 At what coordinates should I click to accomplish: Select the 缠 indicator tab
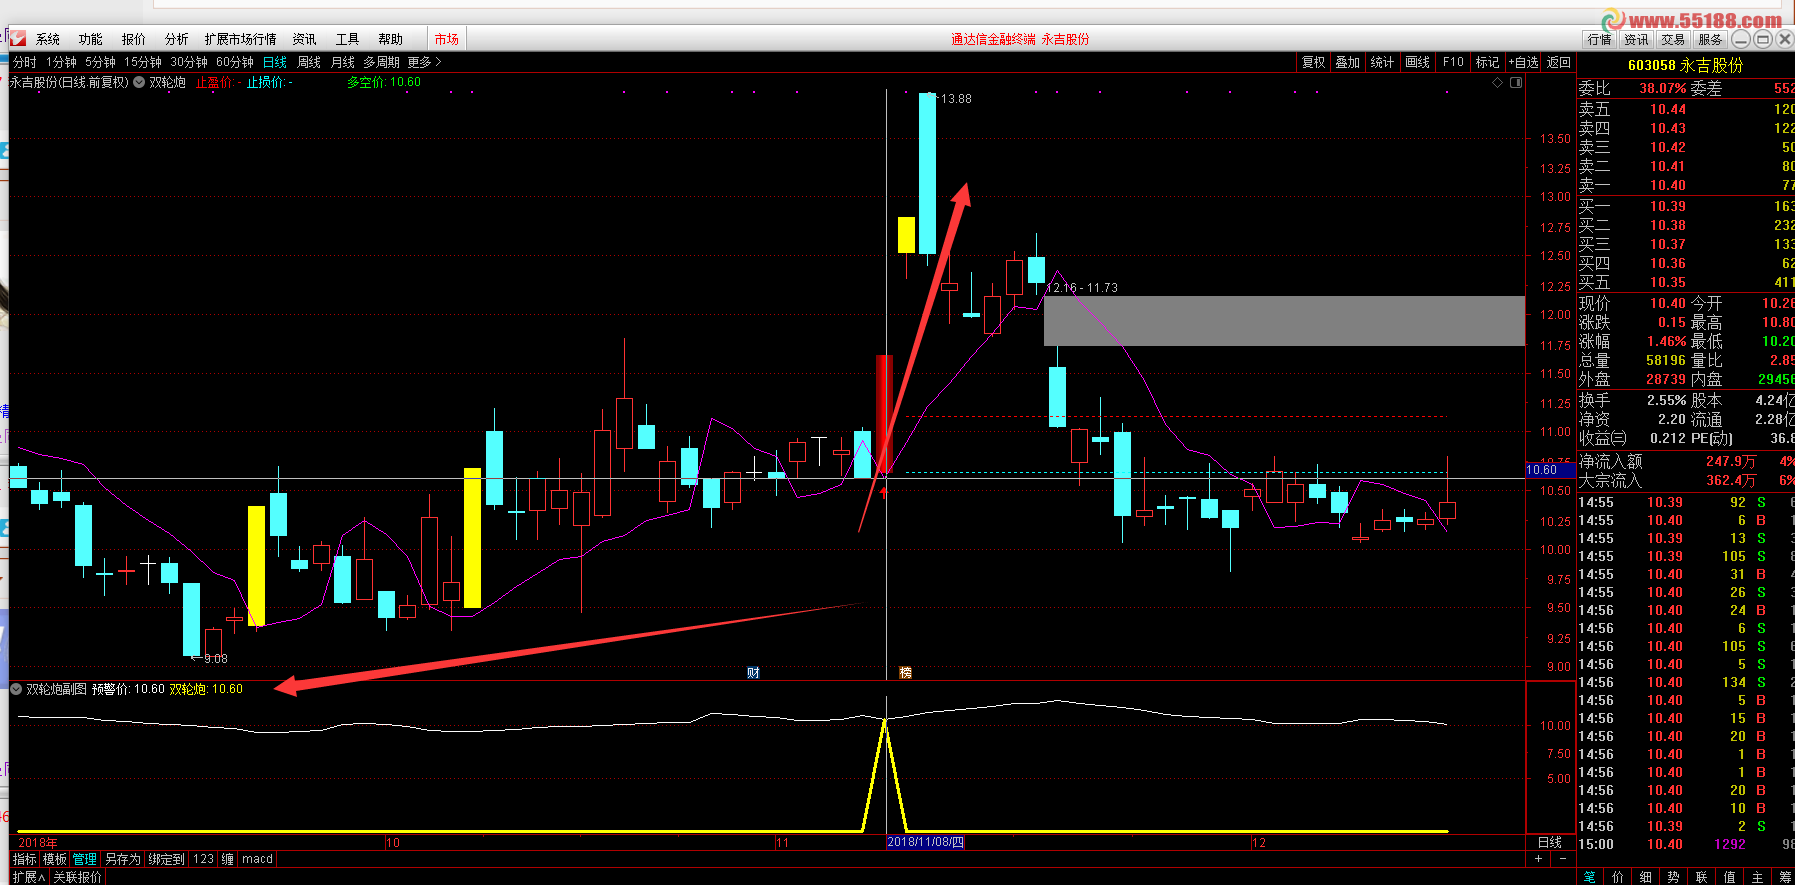(x=228, y=859)
